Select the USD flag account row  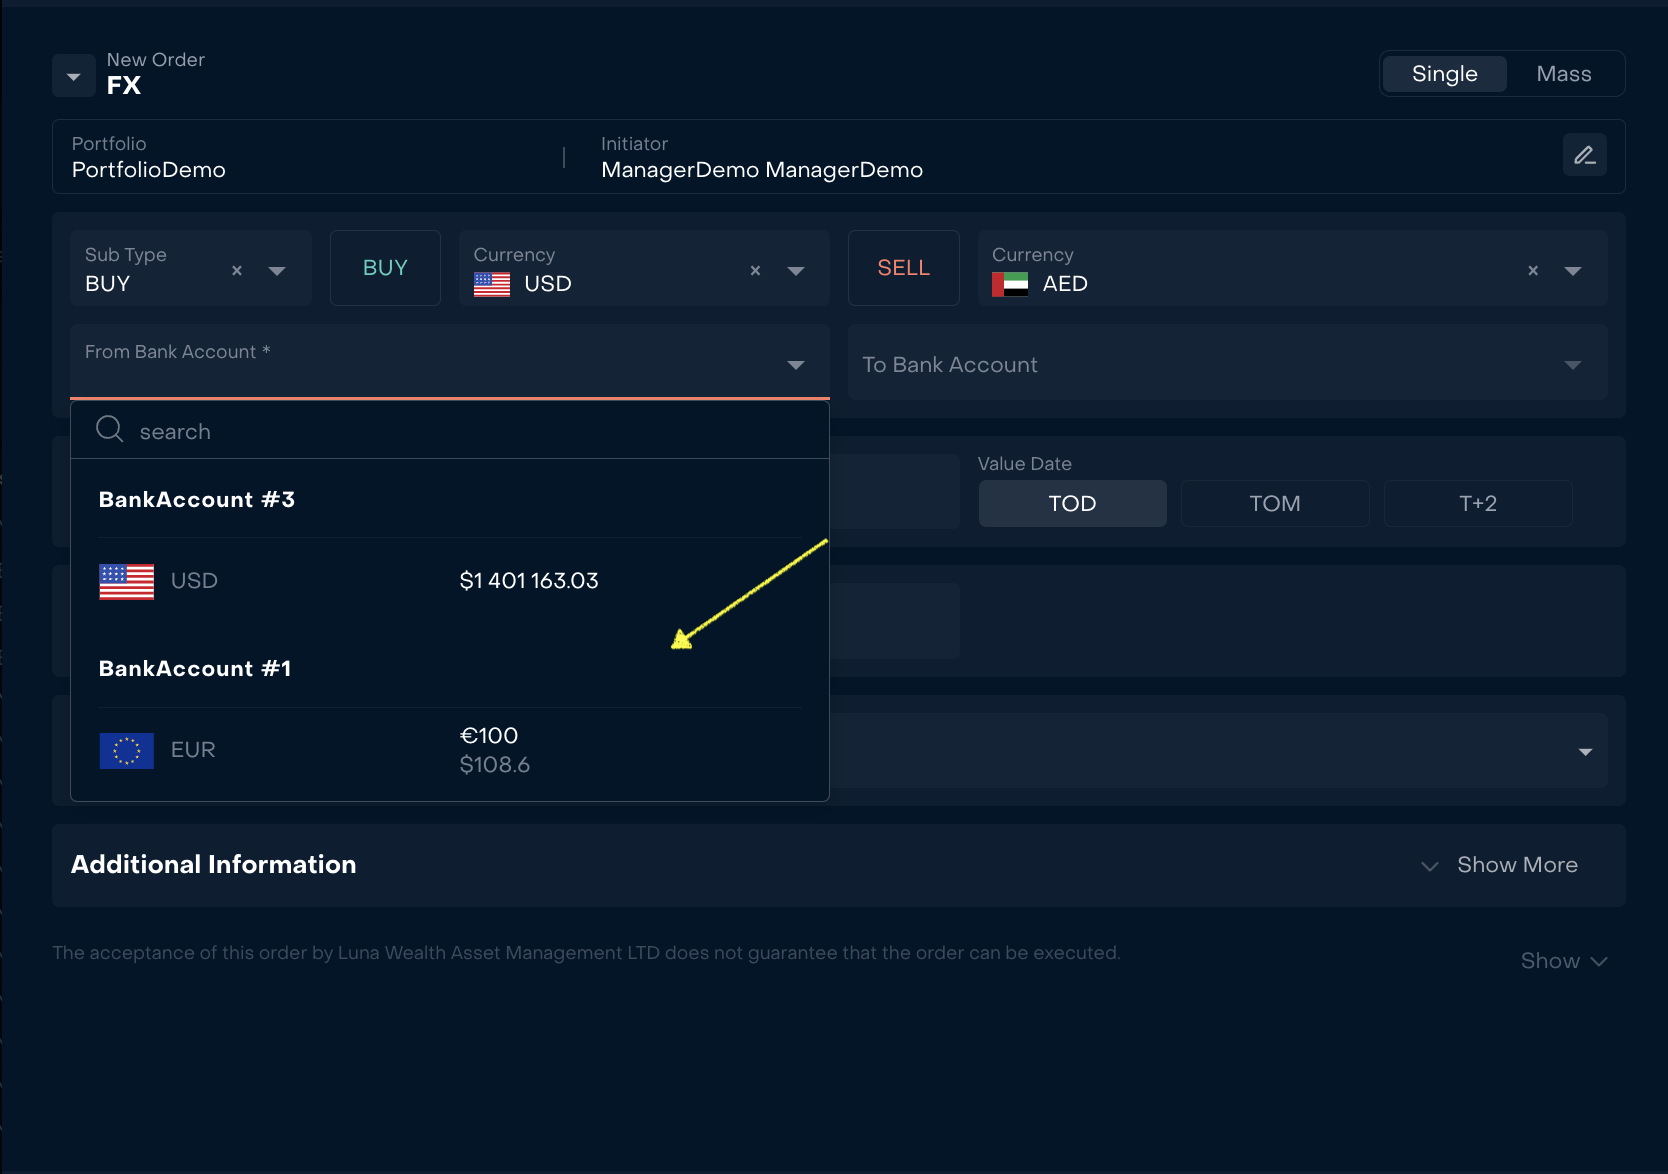[x=450, y=581]
